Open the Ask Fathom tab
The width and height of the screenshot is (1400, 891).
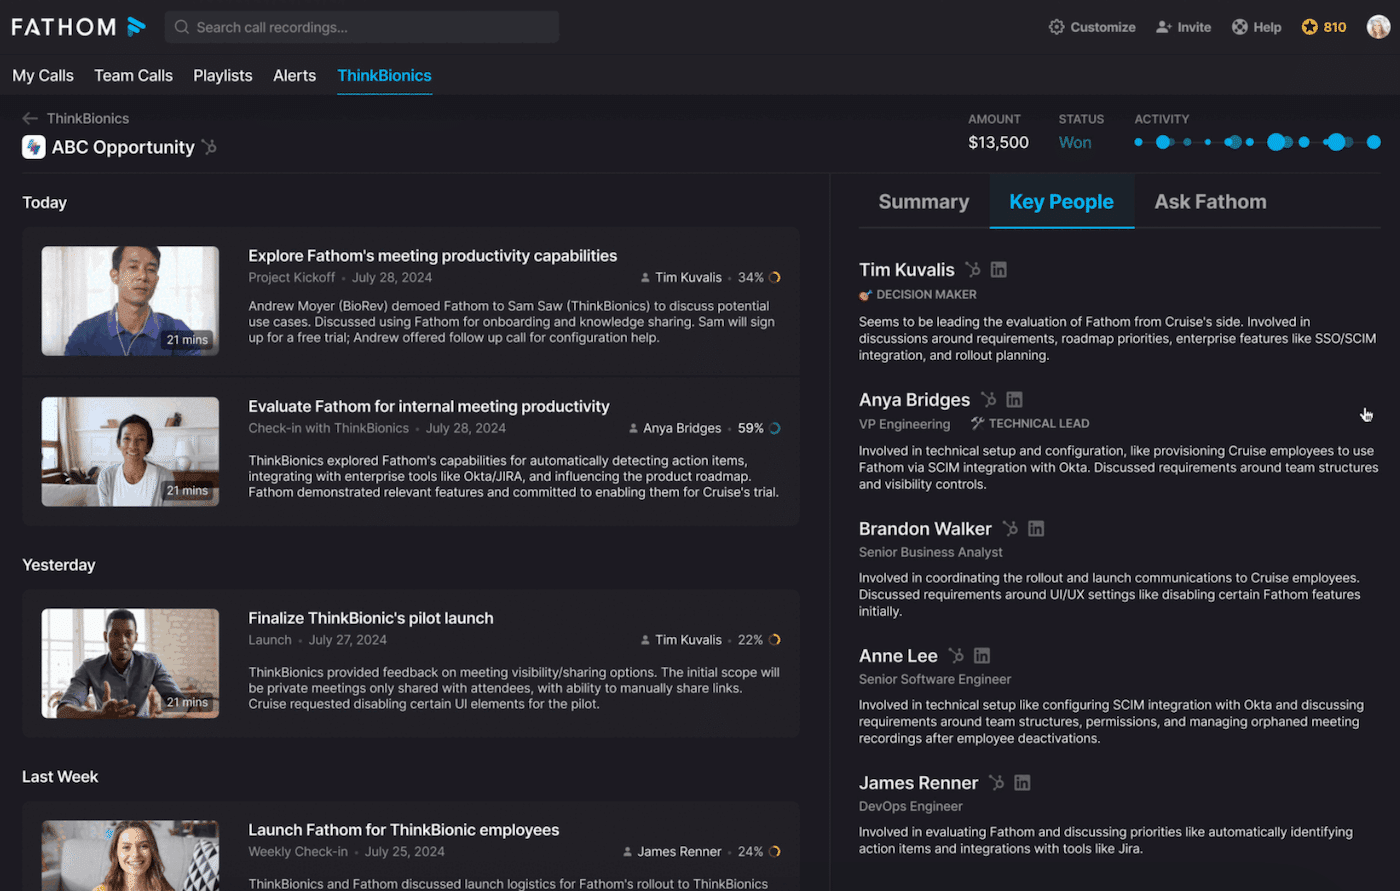1210,202
